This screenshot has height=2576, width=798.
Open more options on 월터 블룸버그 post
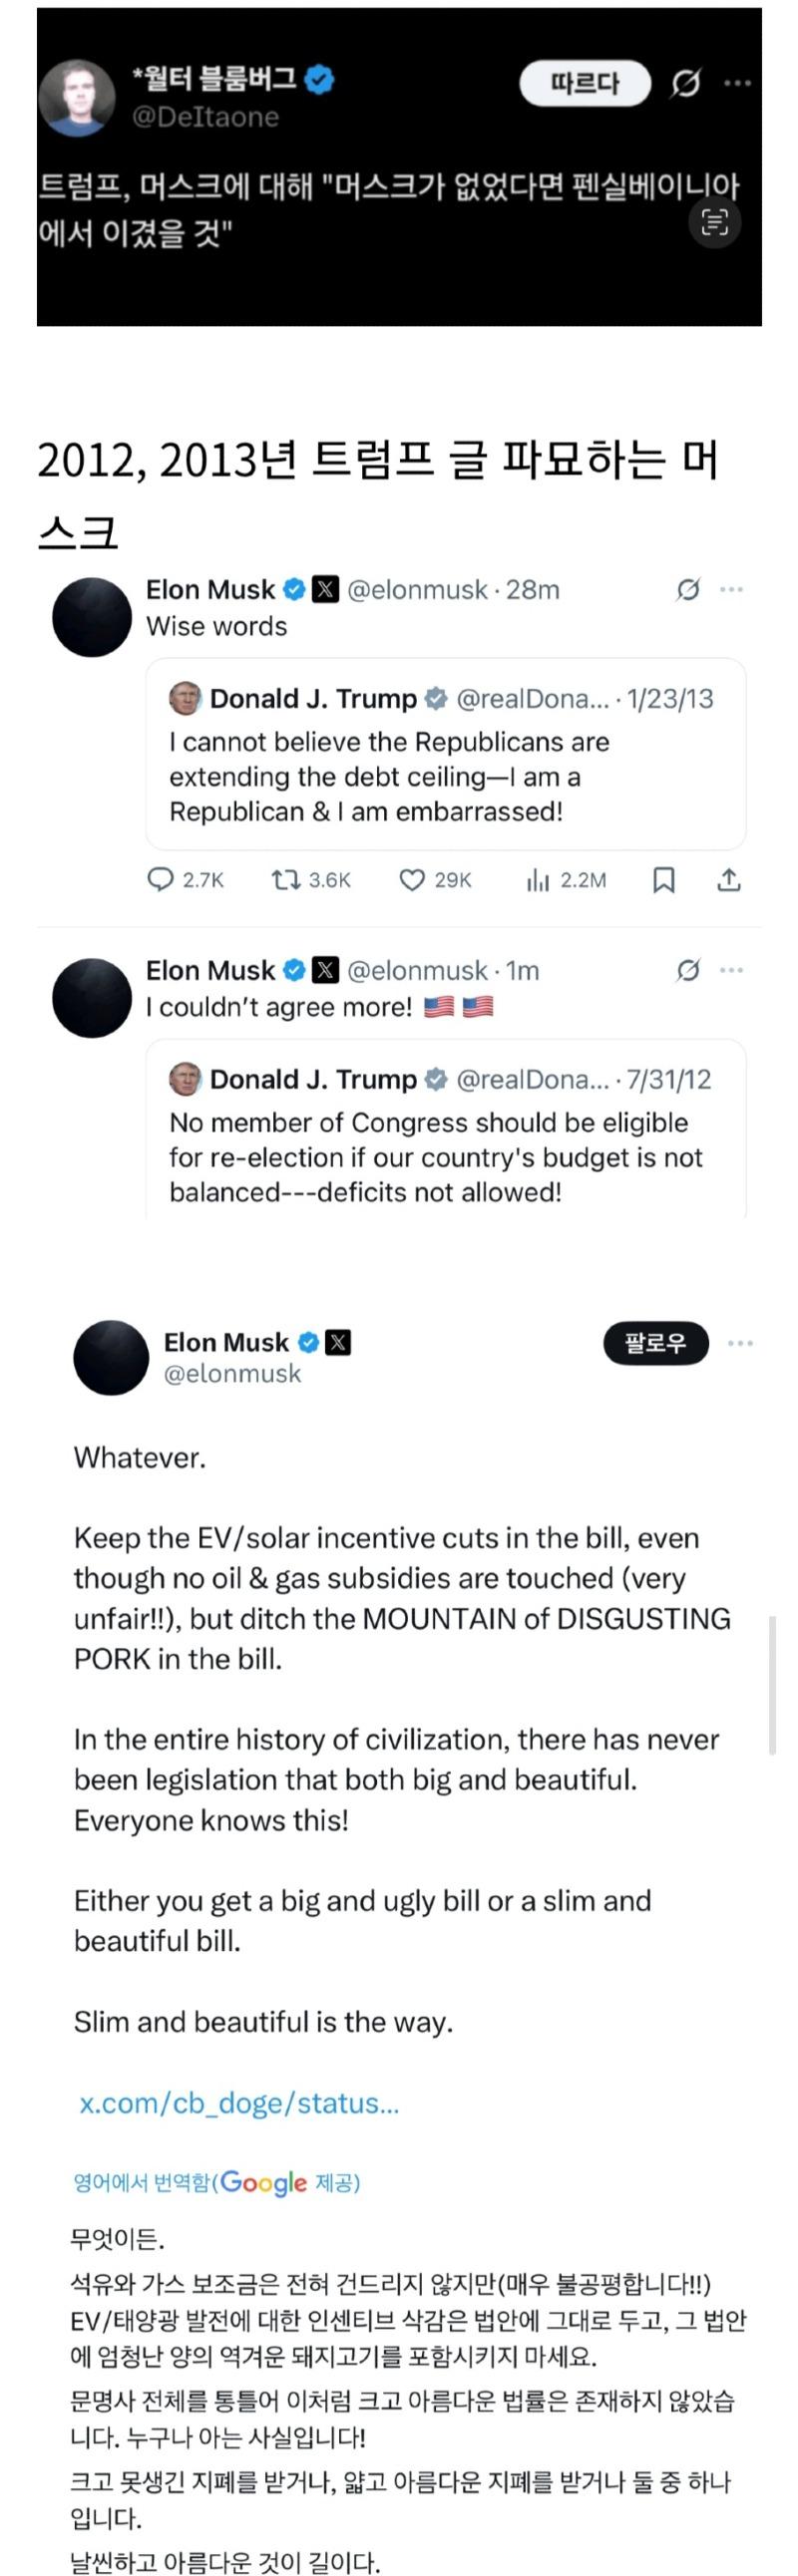pos(738,83)
